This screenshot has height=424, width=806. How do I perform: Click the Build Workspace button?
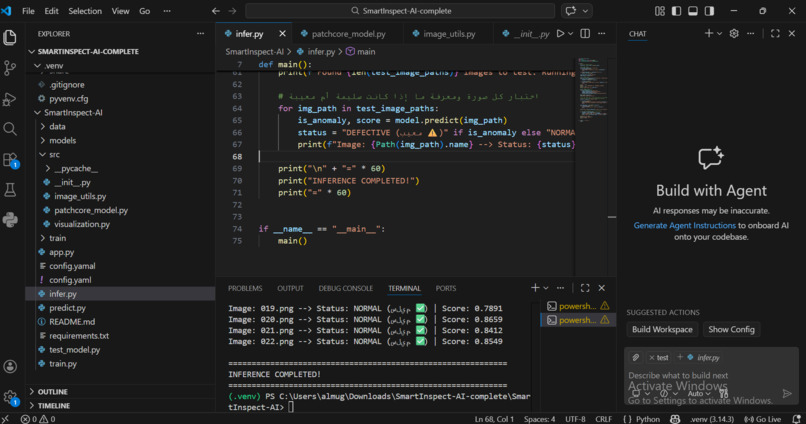click(662, 329)
